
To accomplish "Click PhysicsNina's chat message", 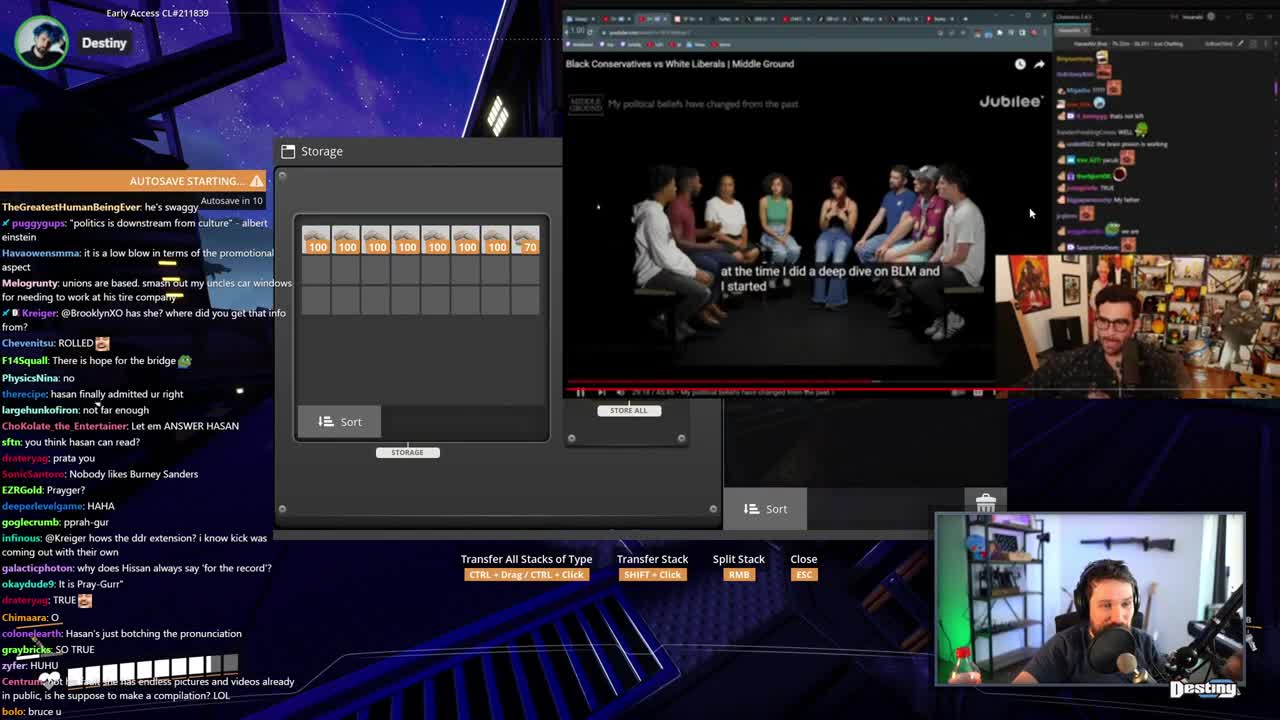I will pyautogui.click(x=38, y=378).
